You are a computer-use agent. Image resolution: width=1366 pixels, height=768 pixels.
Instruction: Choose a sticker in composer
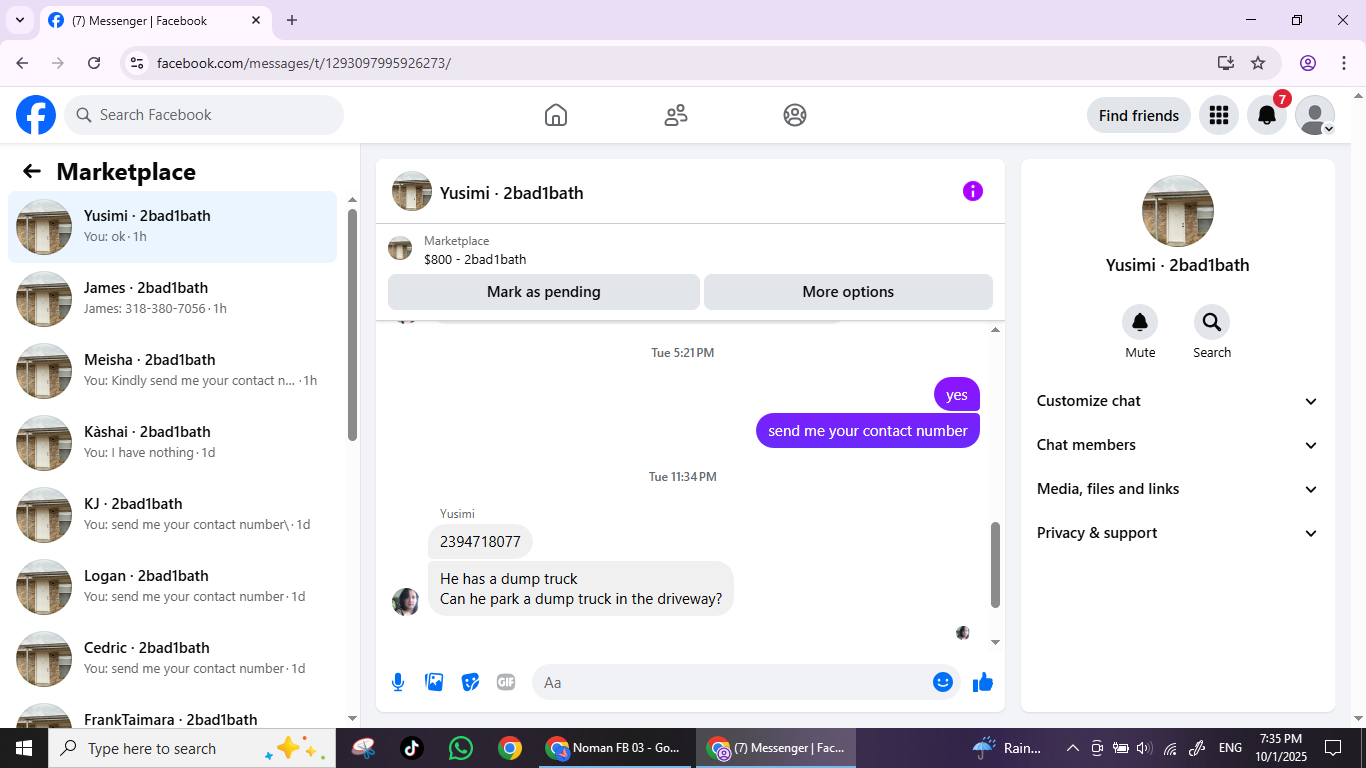click(x=470, y=682)
